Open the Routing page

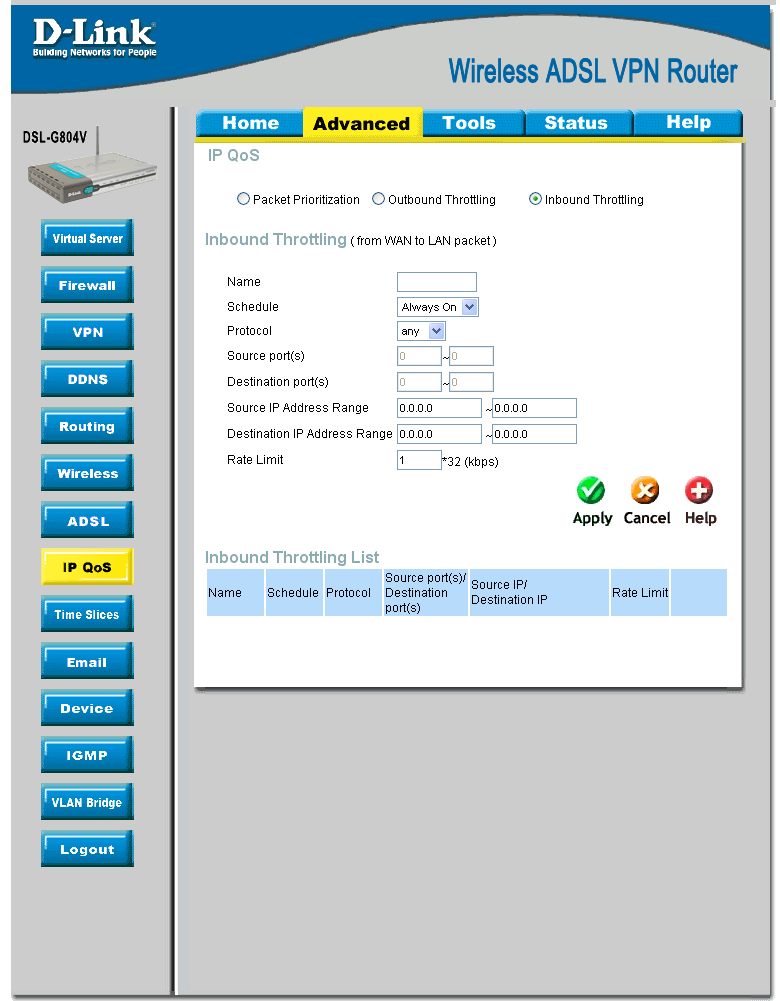(87, 426)
